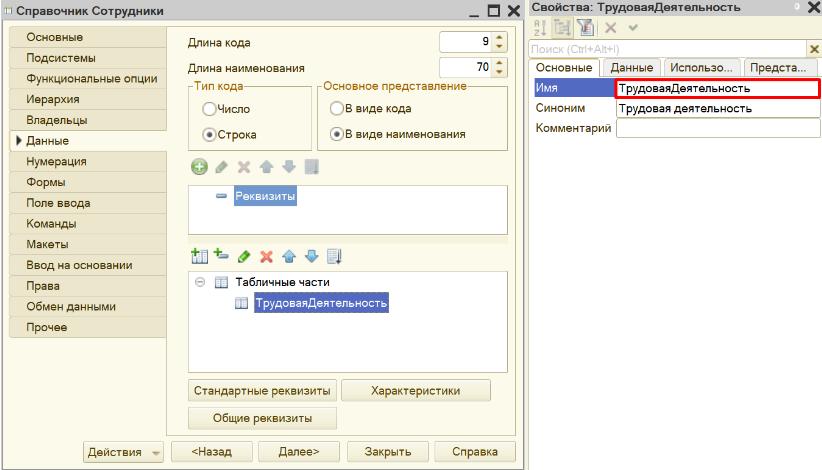This screenshot has width=822, height=470.
Task: Open help with Справка button
Action: [475, 452]
